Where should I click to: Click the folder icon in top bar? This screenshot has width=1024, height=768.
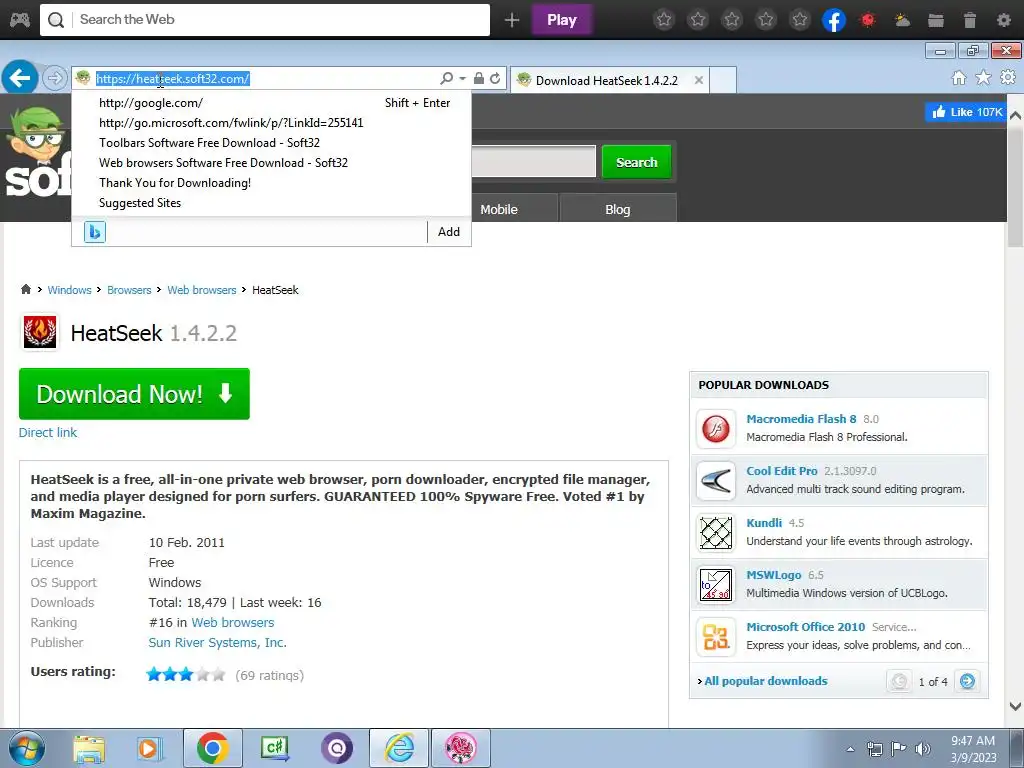936,20
